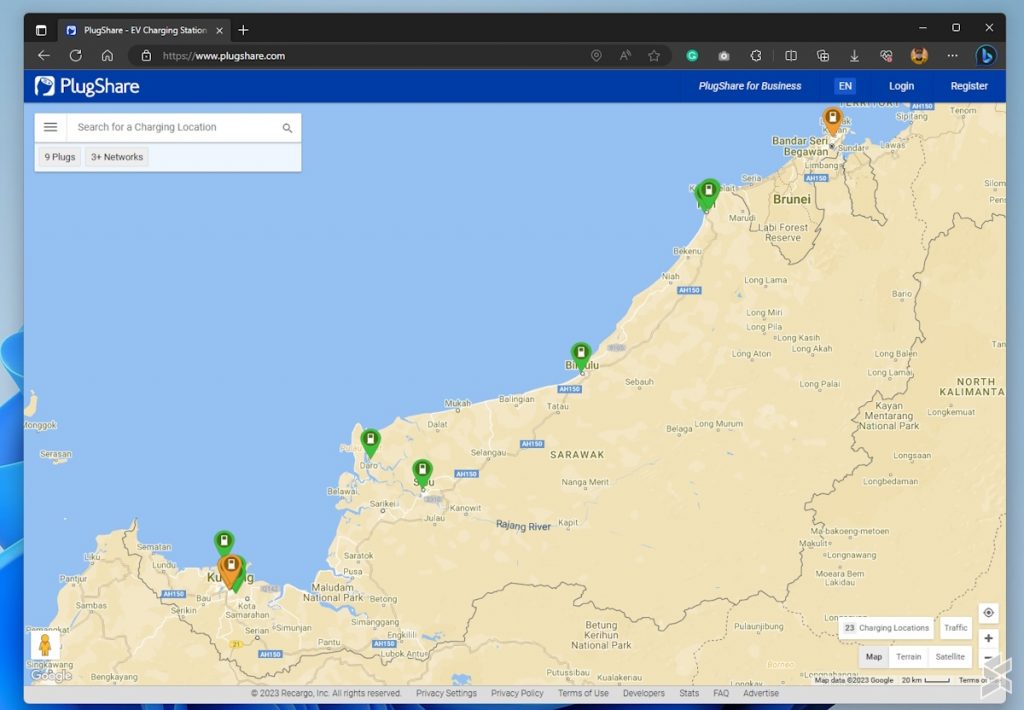Open PlugShare for Business page
This screenshot has width=1024, height=710.
coord(749,86)
